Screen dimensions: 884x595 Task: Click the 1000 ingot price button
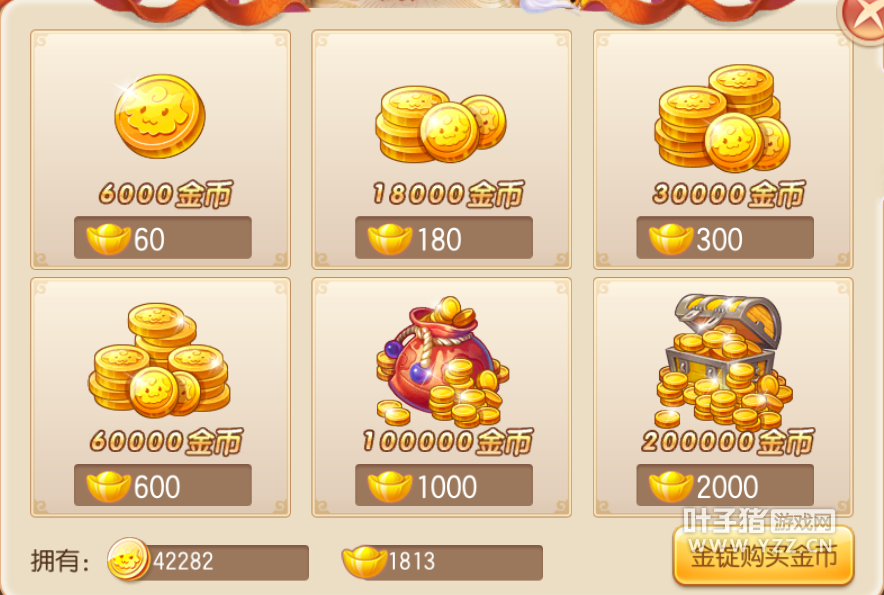tap(444, 485)
